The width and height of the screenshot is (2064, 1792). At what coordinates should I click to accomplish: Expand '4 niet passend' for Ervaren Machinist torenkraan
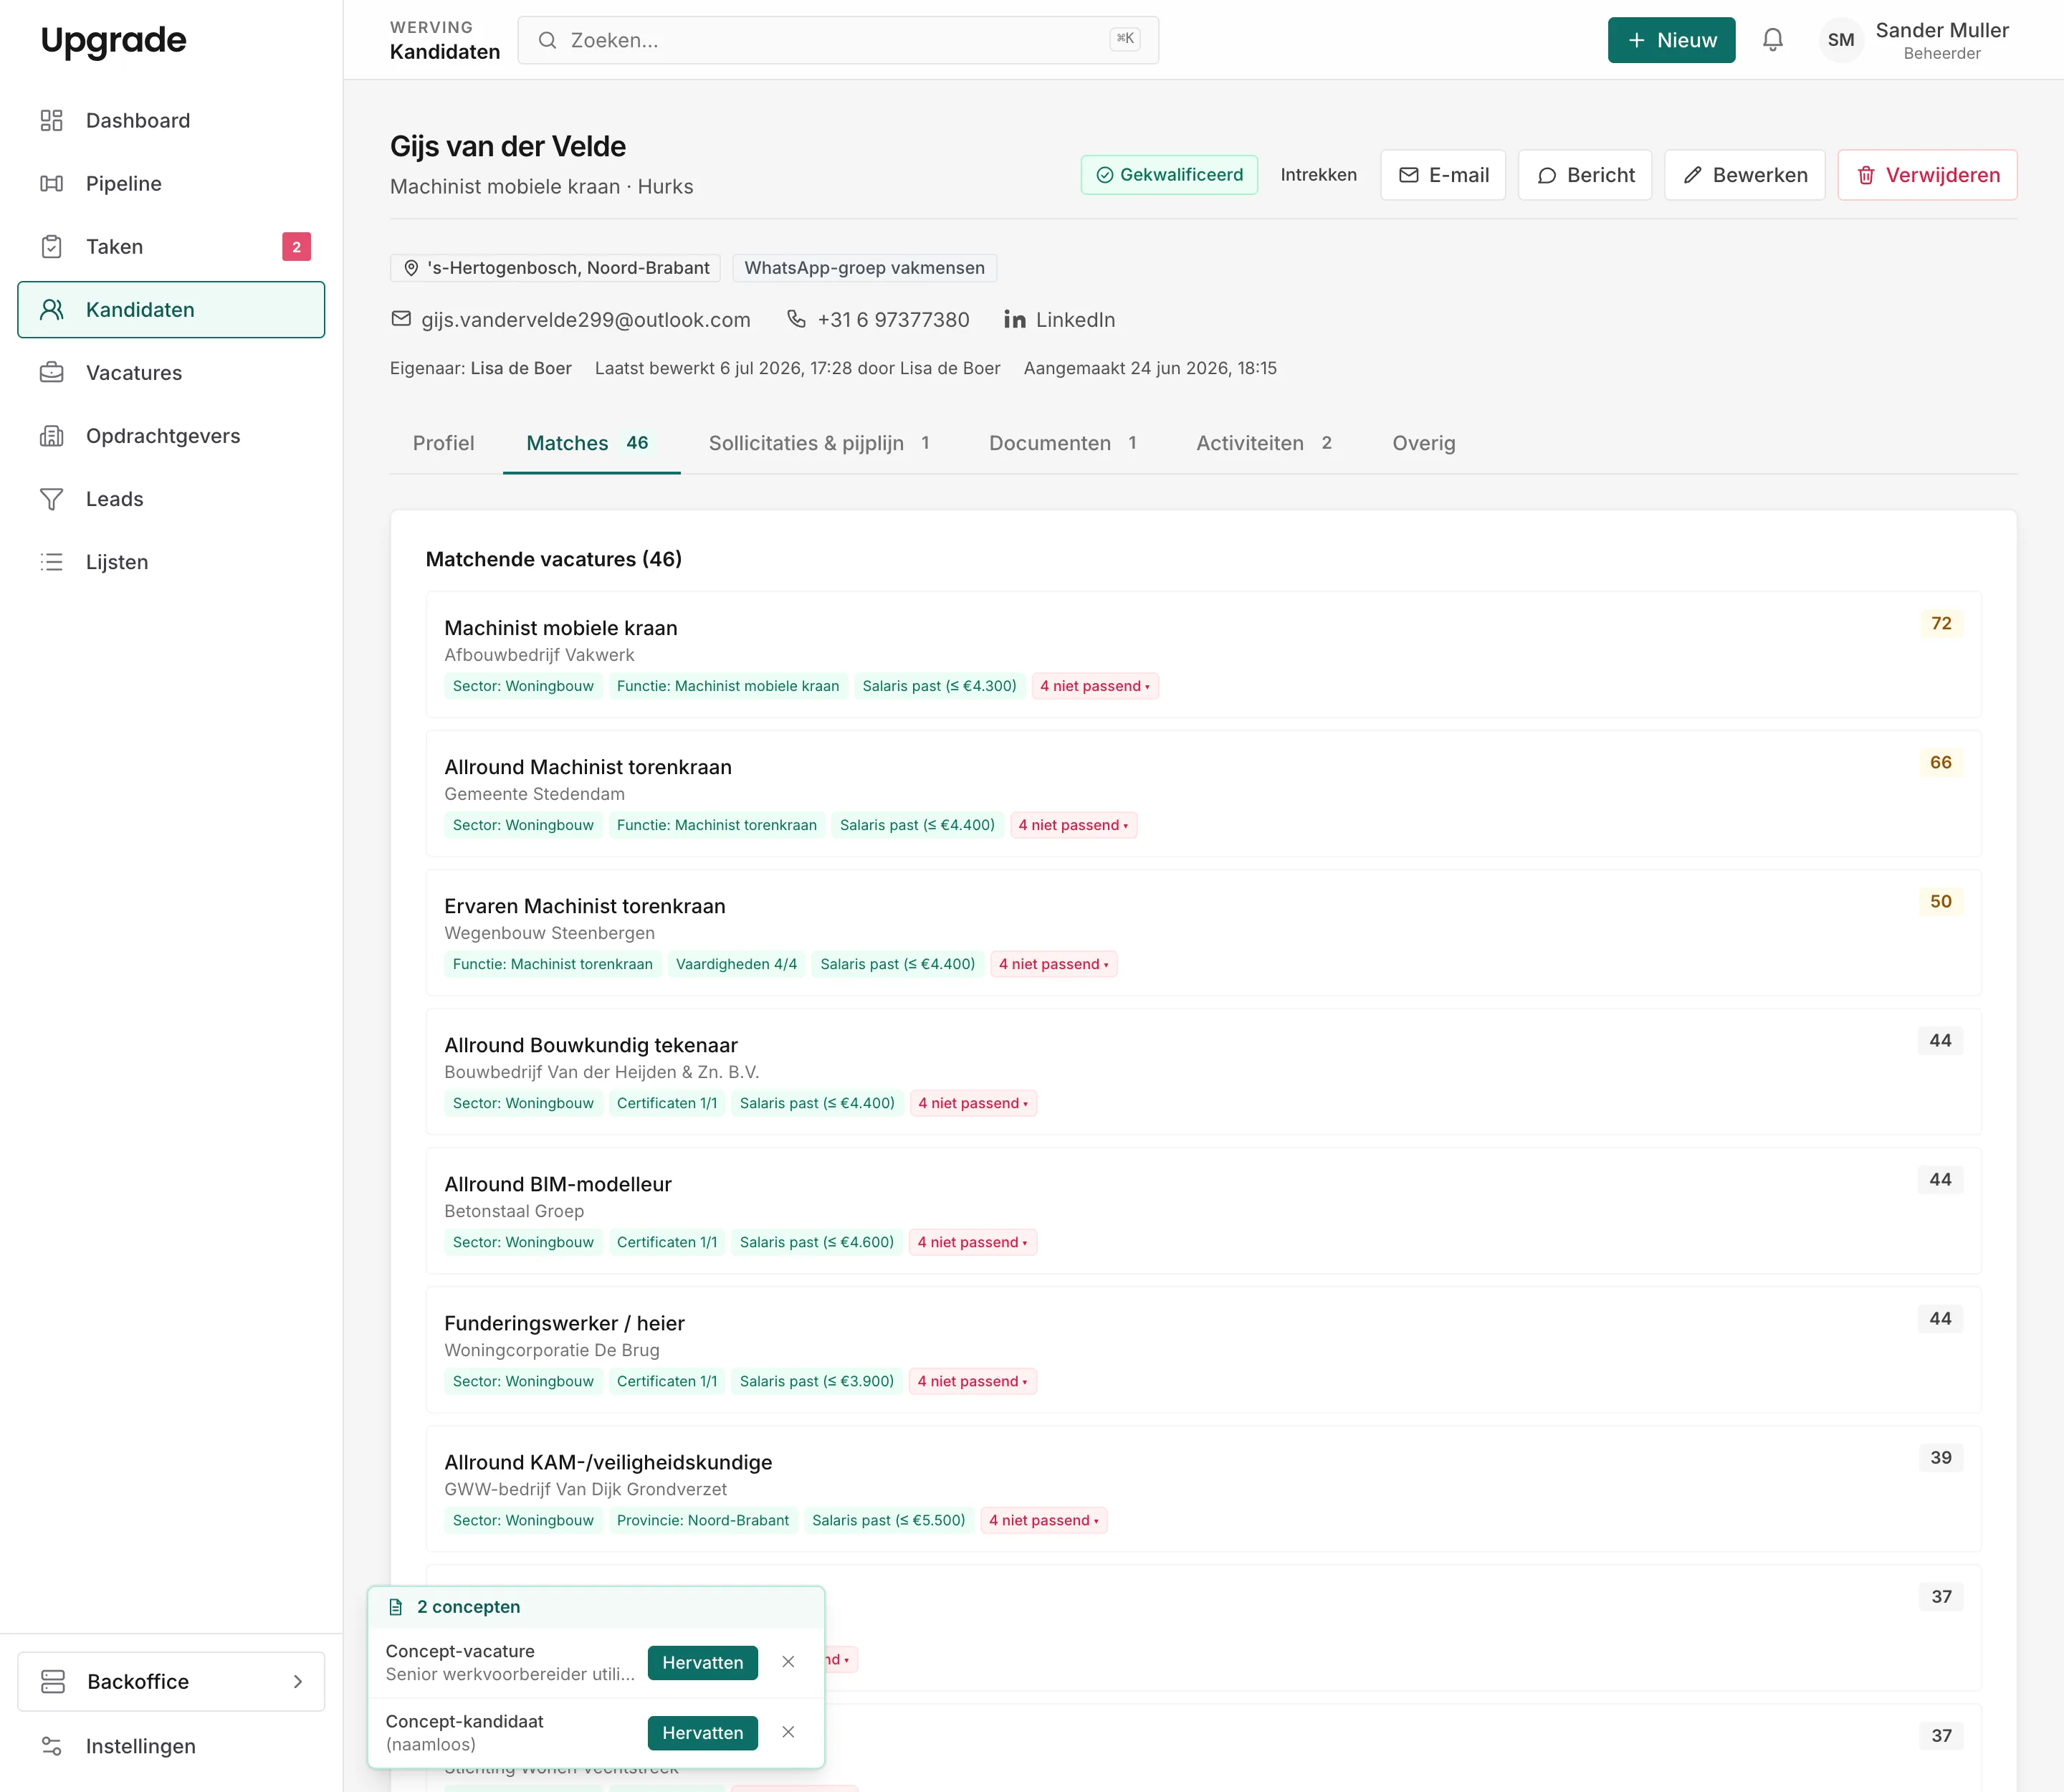(1053, 964)
